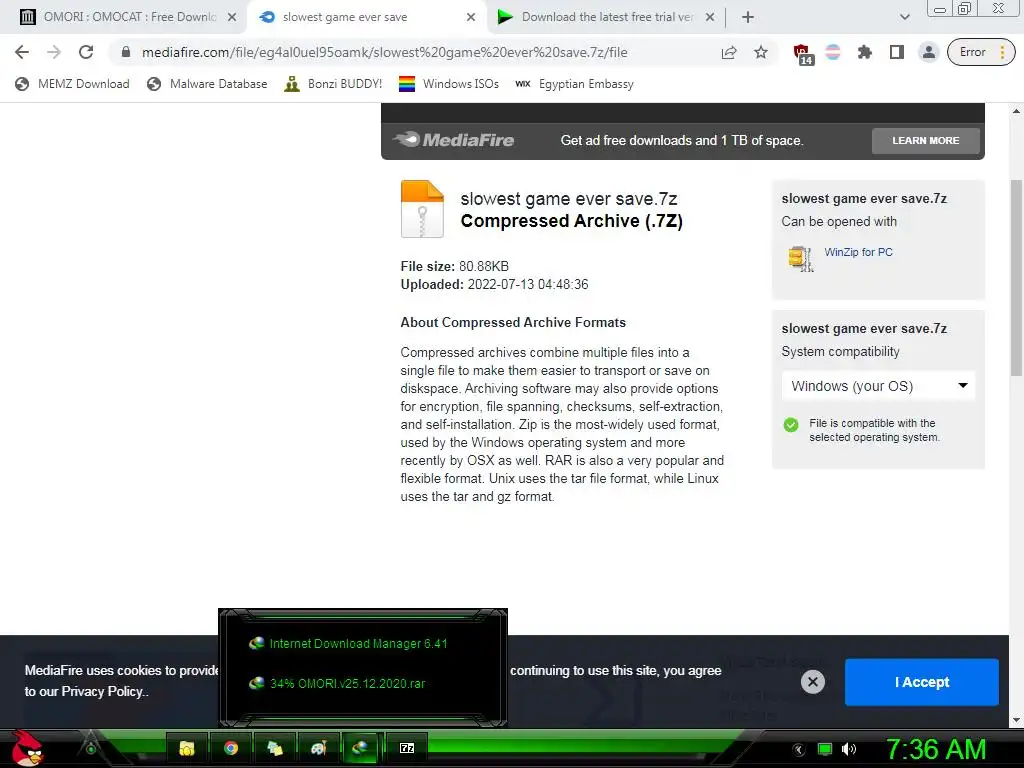The width and height of the screenshot is (1024, 768).
Task: Open the uBlock shield extension with badge 14
Action: point(803,54)
